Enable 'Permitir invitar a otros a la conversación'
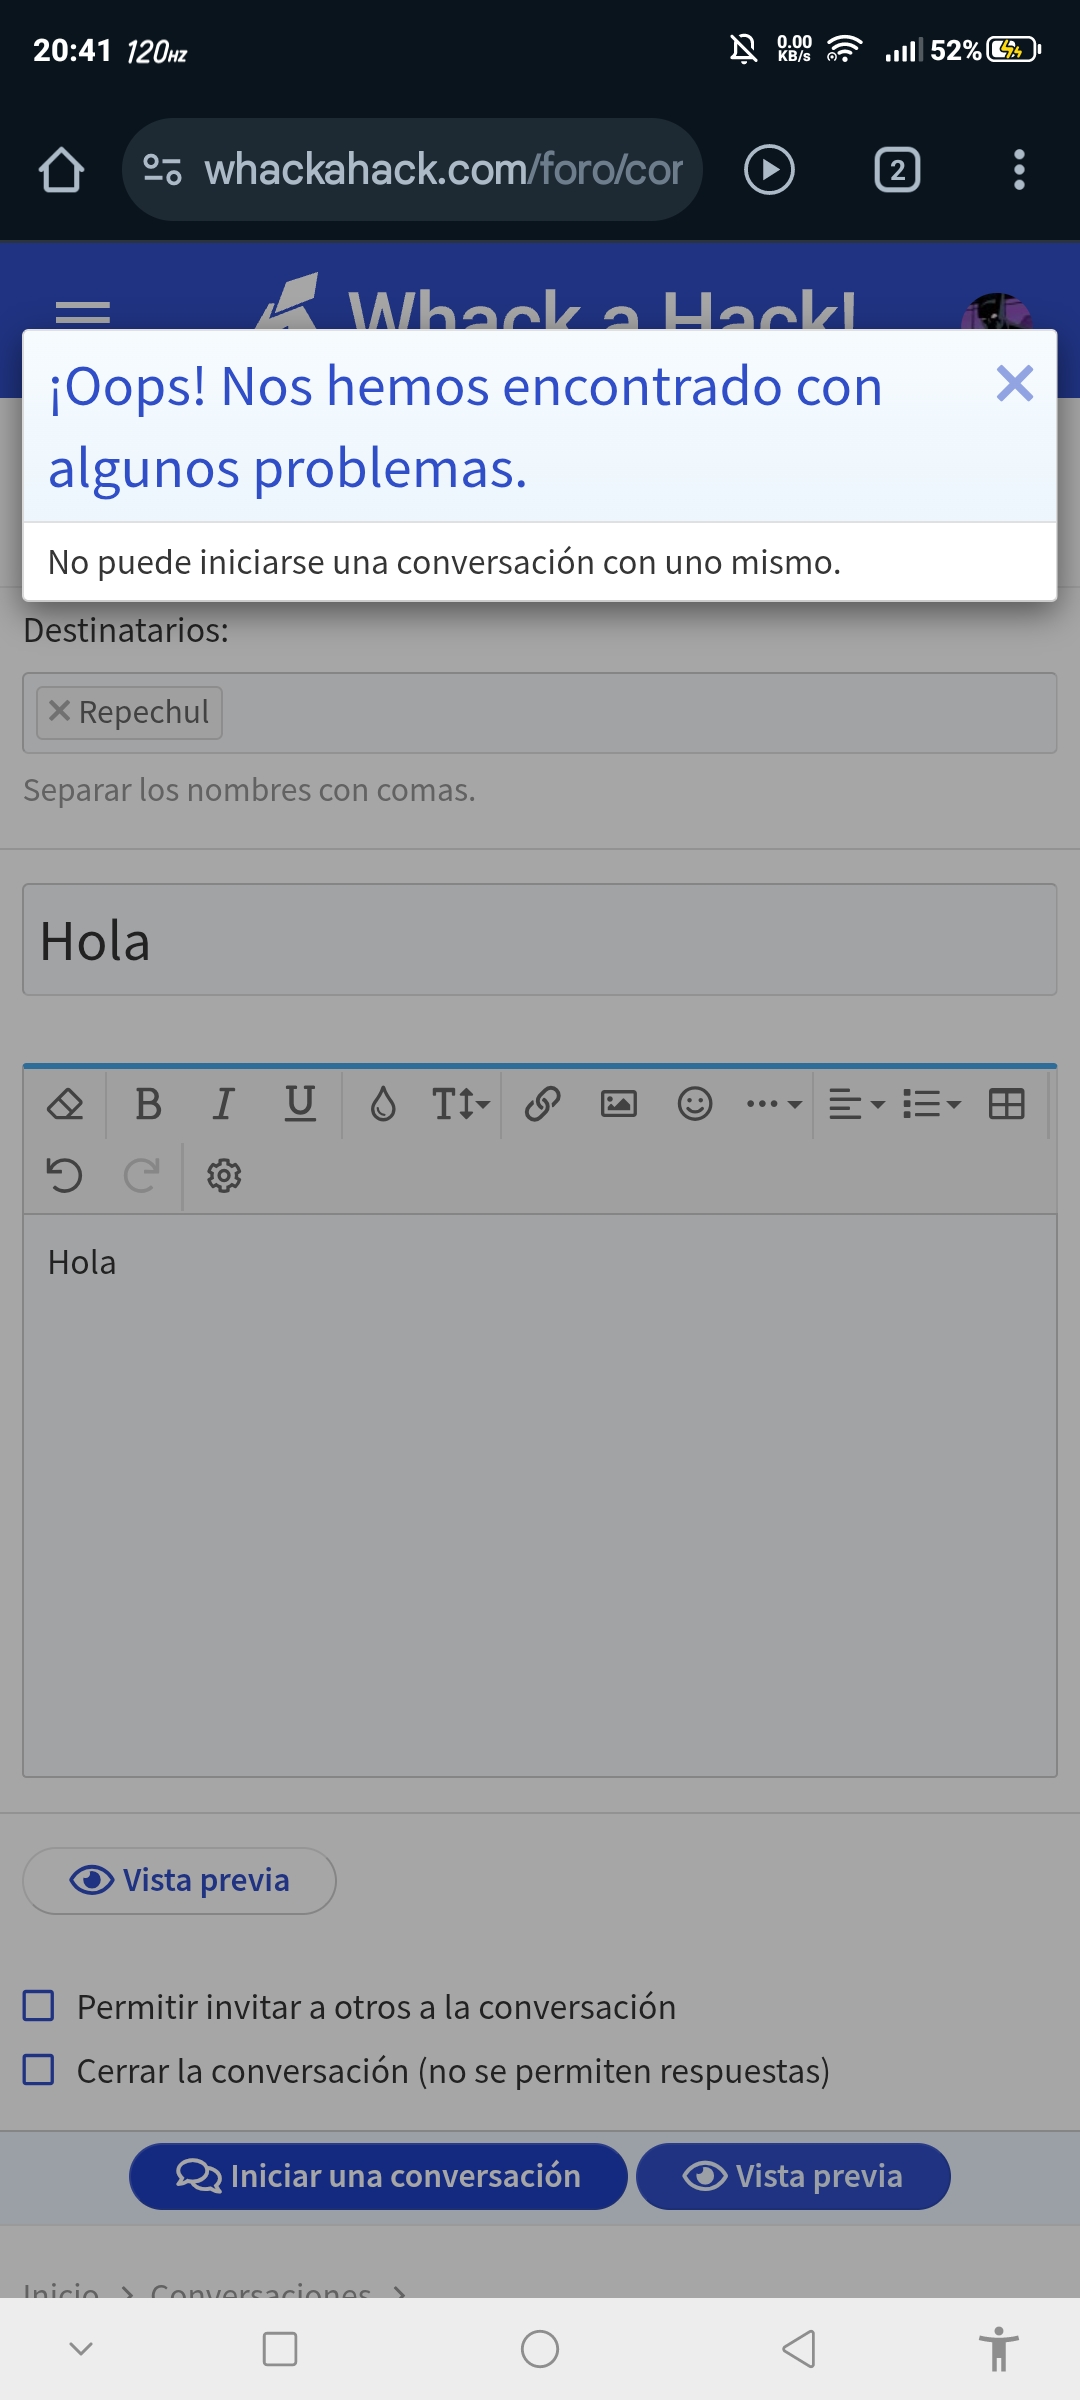This screenshot has width=1080, height=2400. click(x=40, y=2006)
